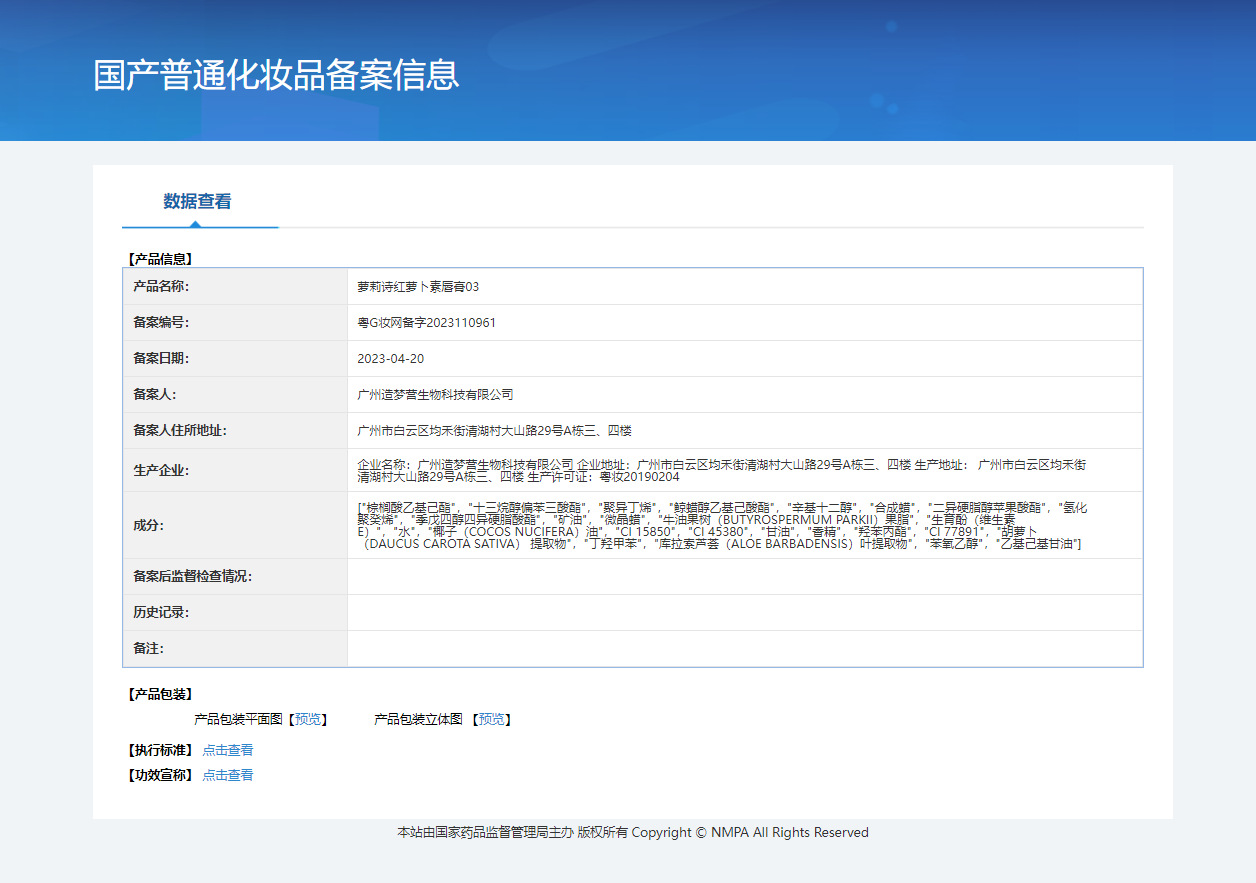Click the 国产普通化妆品备案信息 page title
The height and width of the screenshot is (883, 1256).
pyautogui.click(x=276, y=75)
